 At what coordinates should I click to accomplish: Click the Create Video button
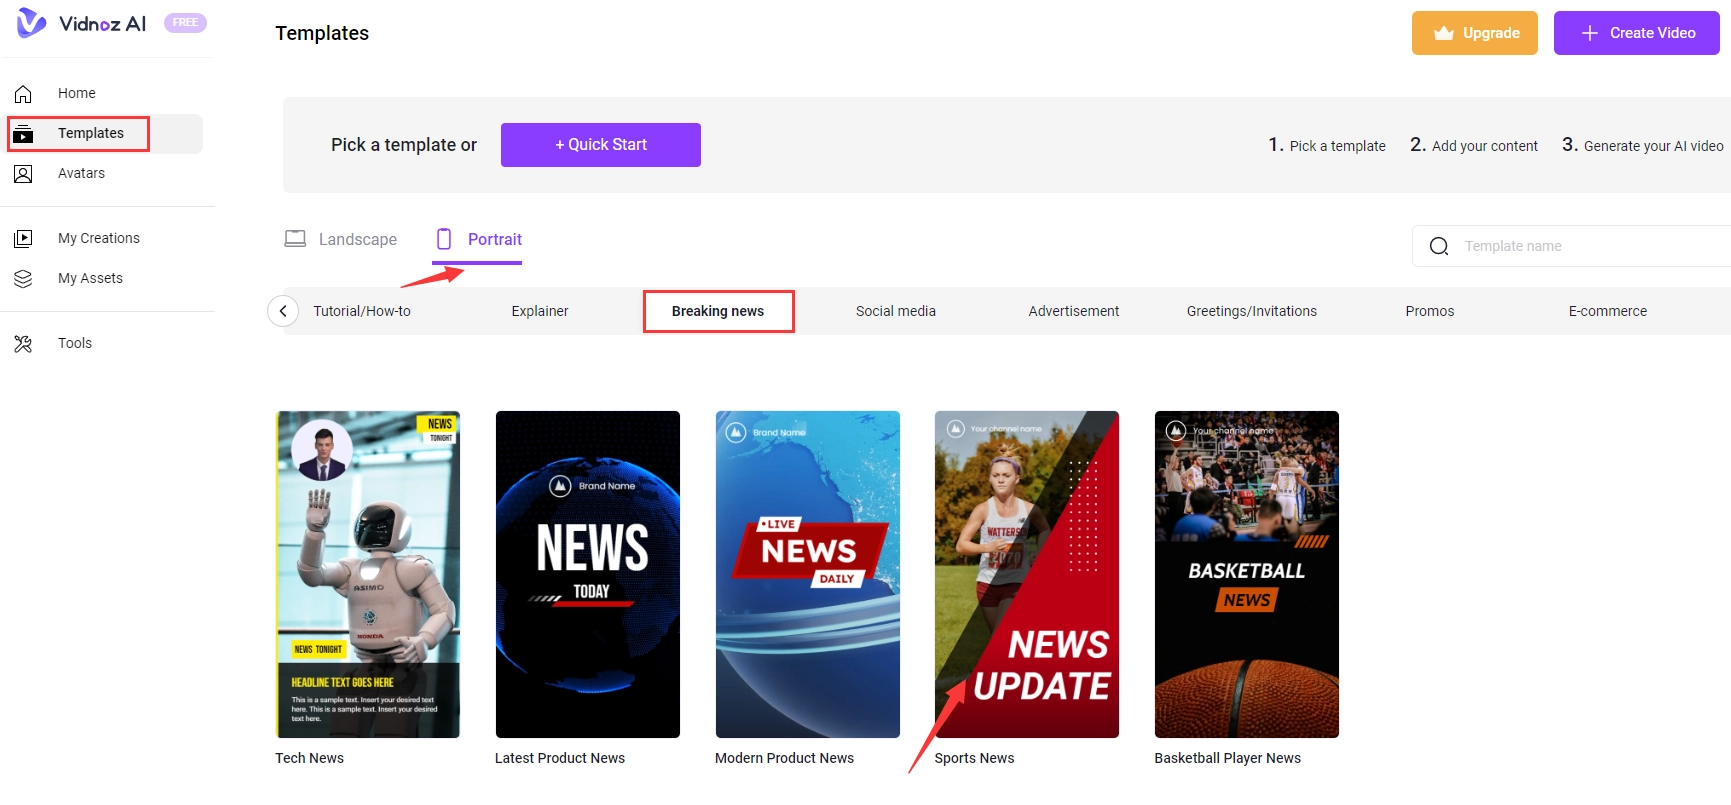1636,33
